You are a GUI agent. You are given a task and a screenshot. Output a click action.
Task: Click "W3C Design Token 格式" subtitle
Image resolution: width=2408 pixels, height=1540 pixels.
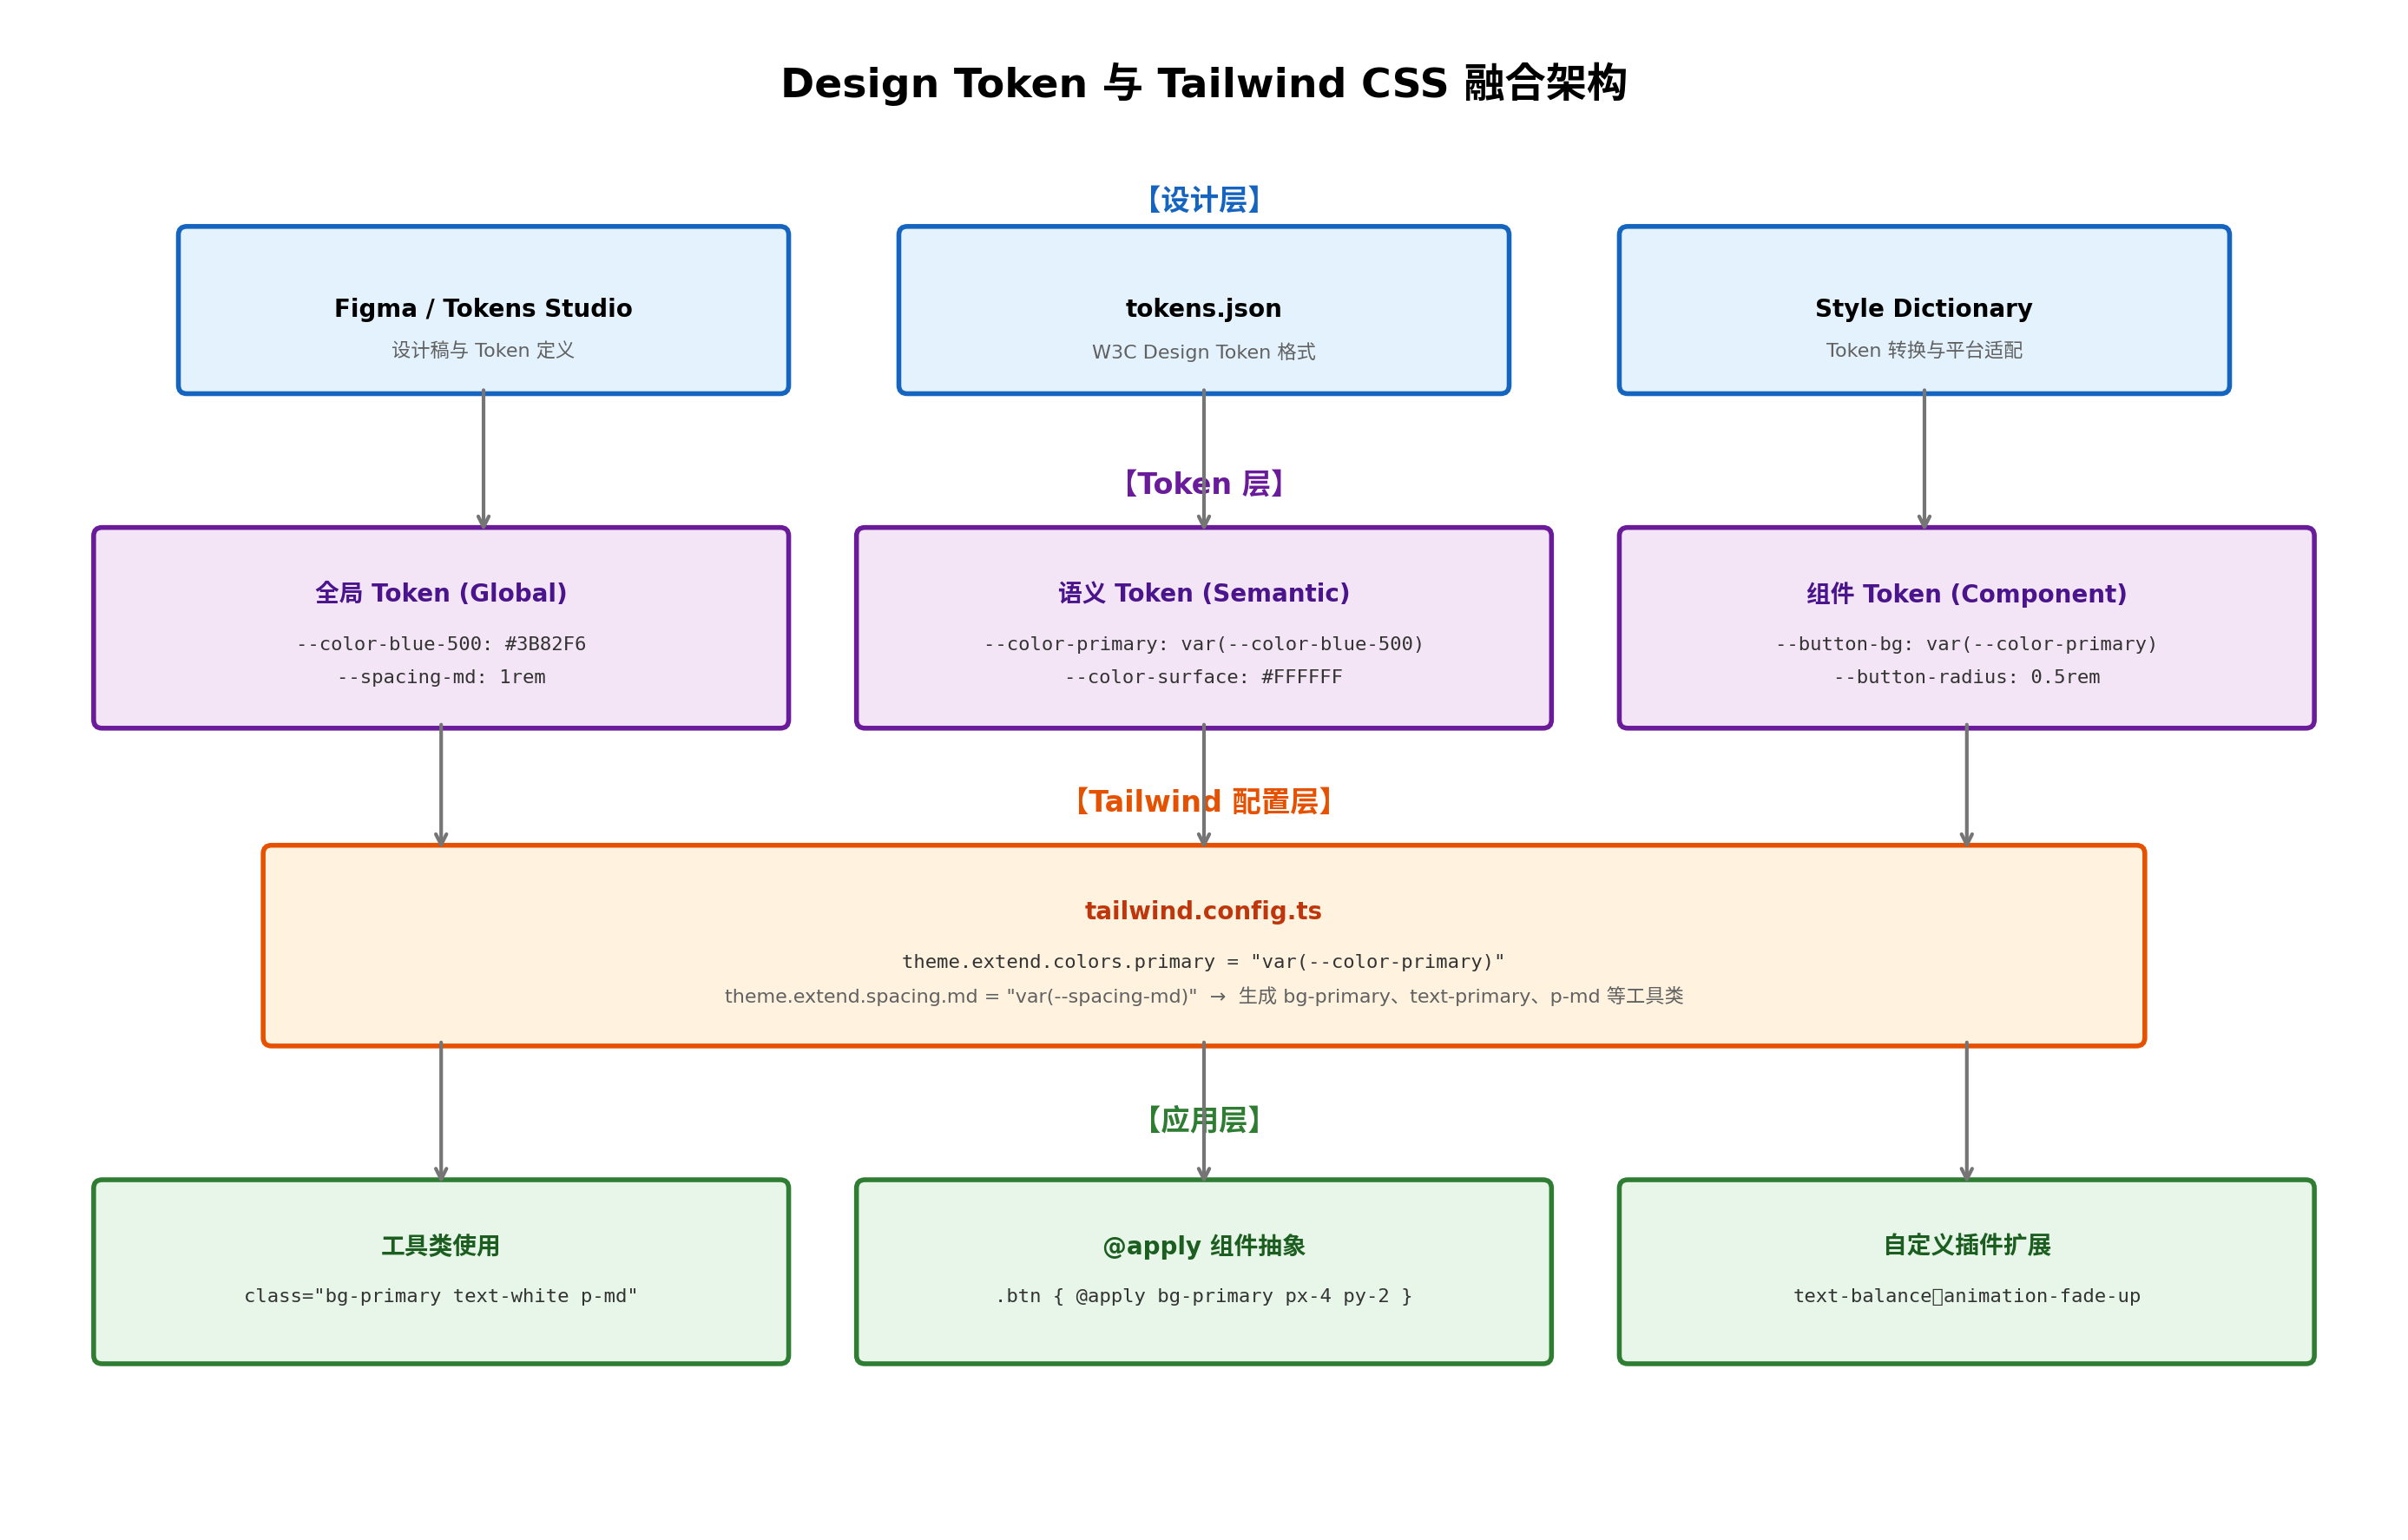click(1204, 352)
